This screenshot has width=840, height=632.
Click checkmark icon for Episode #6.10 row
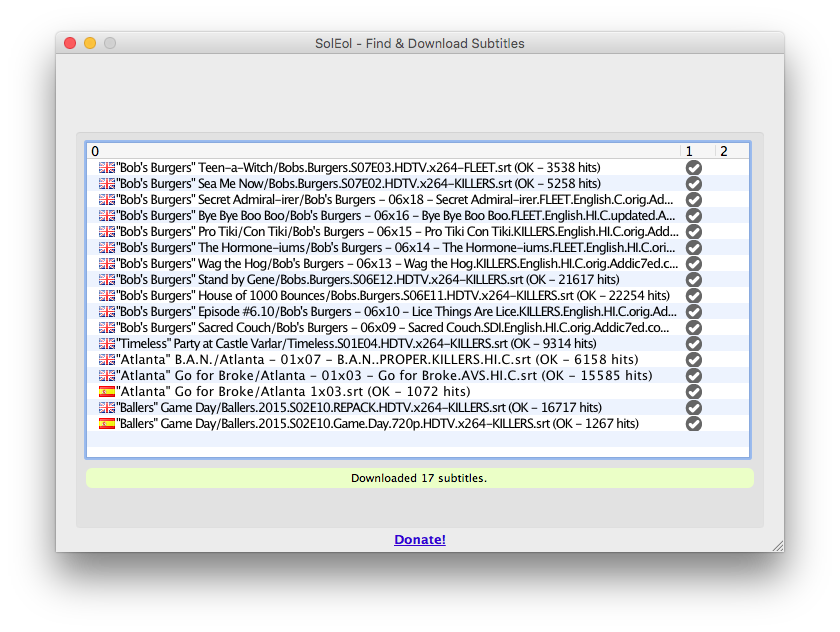[x=694, y=312]
